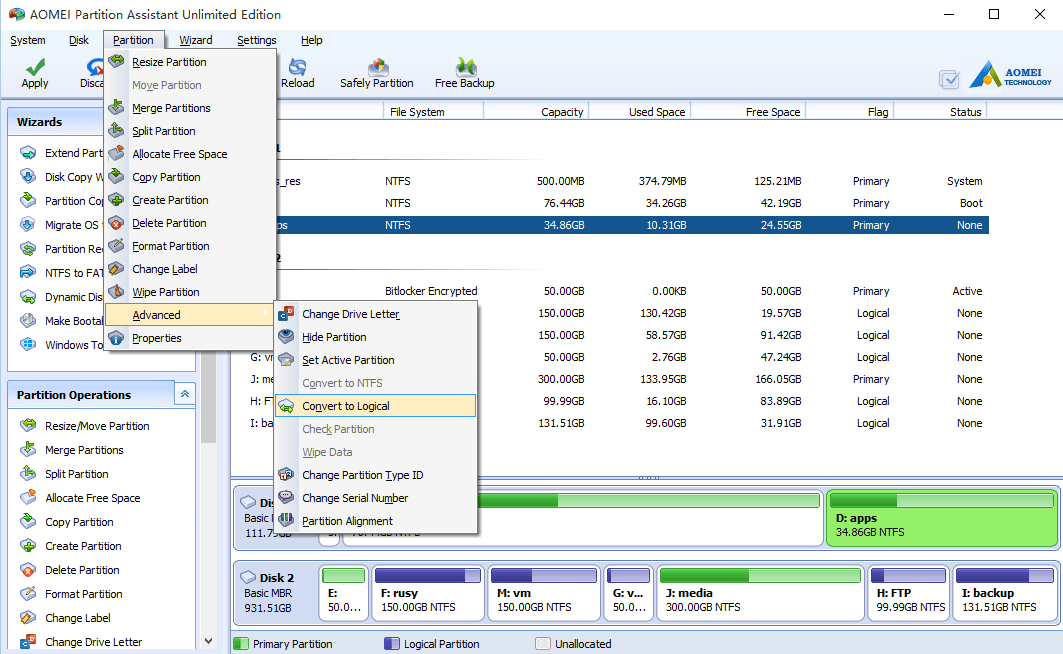Click the Set Active Partition submenu icon
Viewport: 1063px width, 654px height.
pos(287,359)
